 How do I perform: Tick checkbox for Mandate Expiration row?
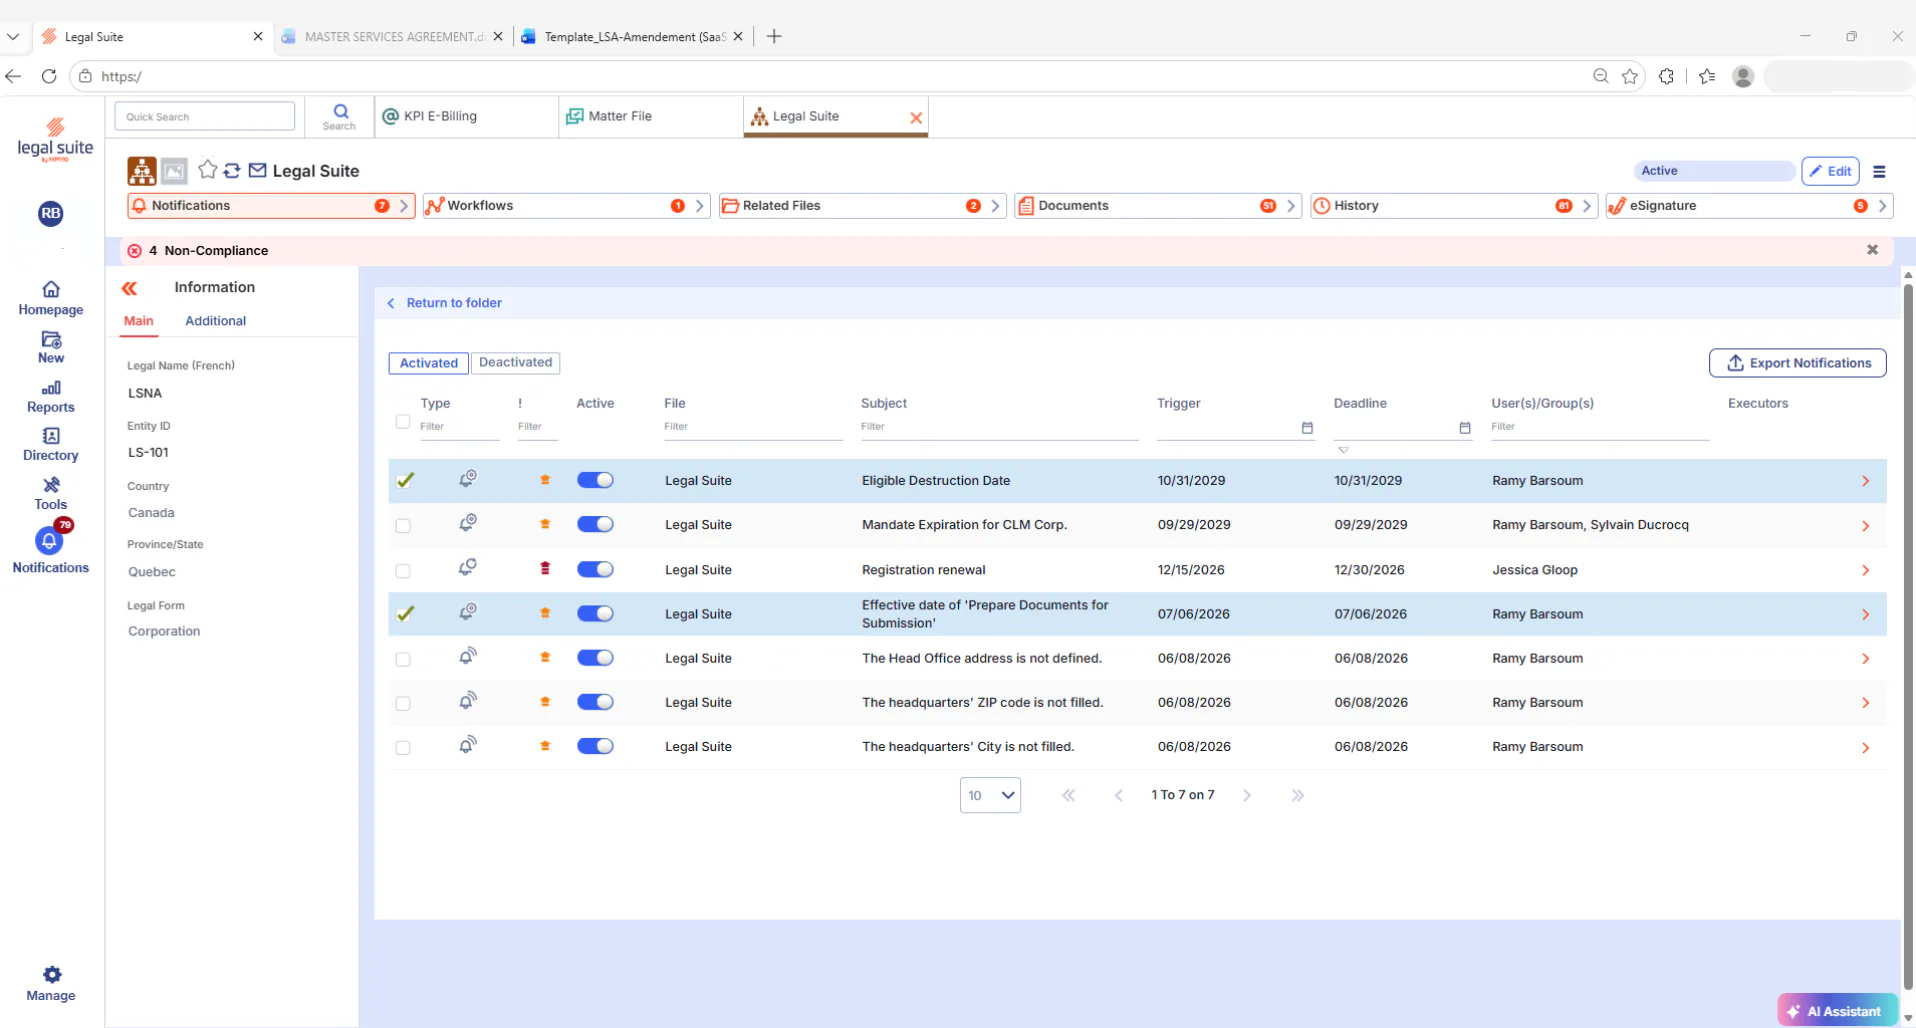coord(403,525)
